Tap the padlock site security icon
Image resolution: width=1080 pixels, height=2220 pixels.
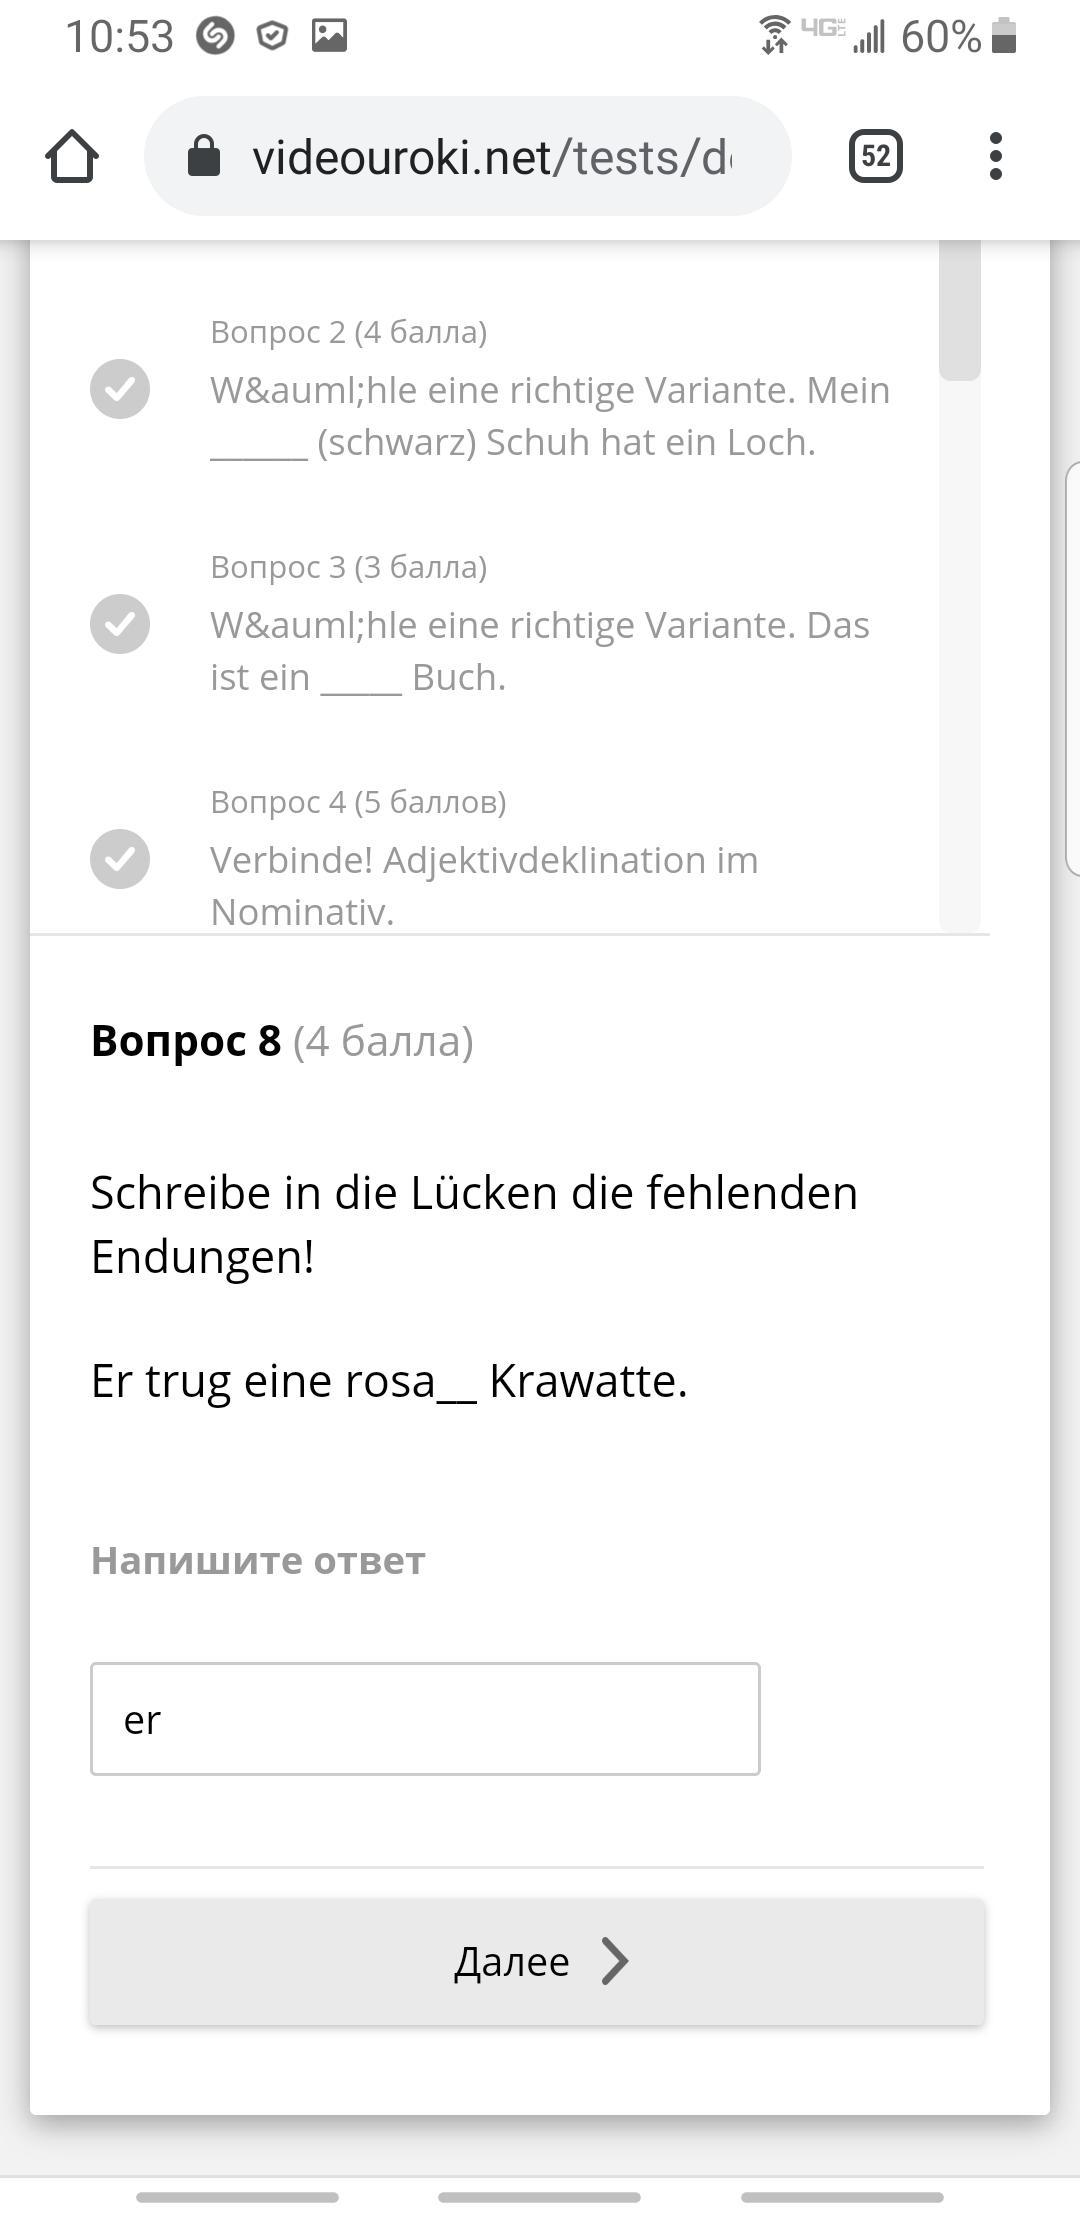tap(204, 156)
